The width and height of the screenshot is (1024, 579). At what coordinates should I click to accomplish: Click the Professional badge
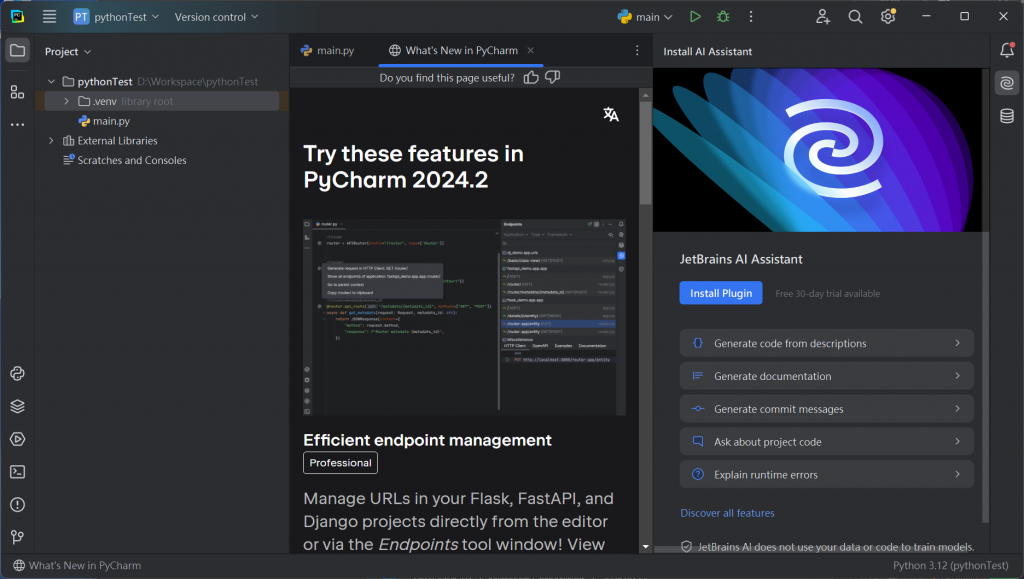click(340, 463)
